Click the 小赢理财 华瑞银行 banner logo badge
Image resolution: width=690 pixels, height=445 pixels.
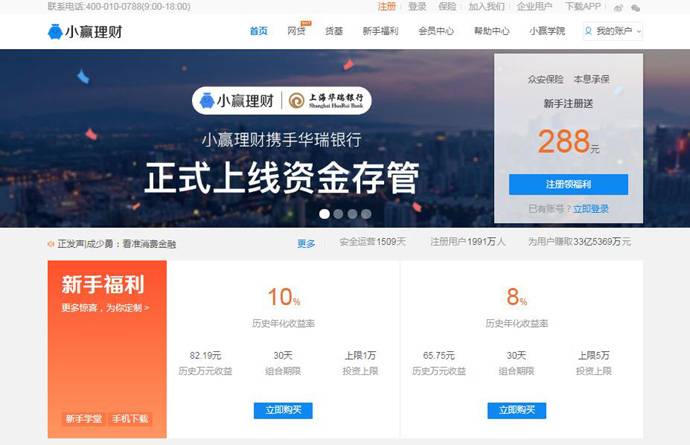pos(282,101)
